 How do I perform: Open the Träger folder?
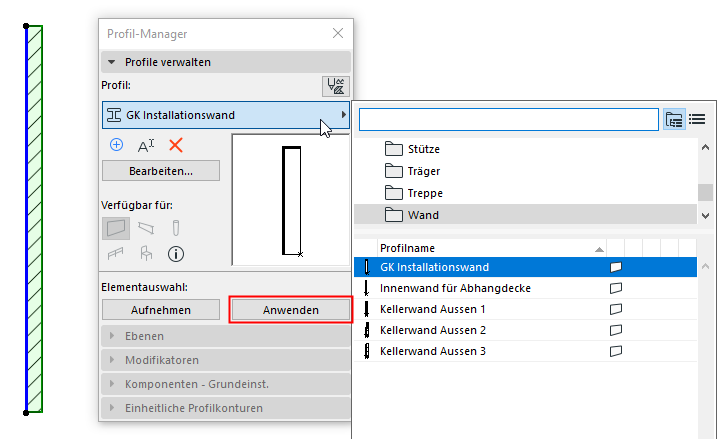click(x=424, y=171)
